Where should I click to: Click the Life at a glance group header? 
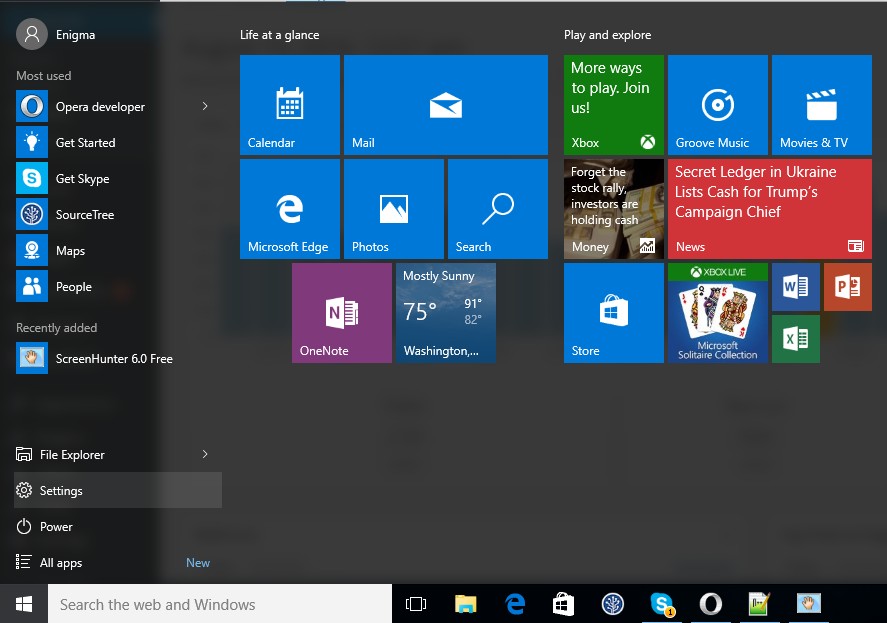pyautogui.click(x=279, y=35)
